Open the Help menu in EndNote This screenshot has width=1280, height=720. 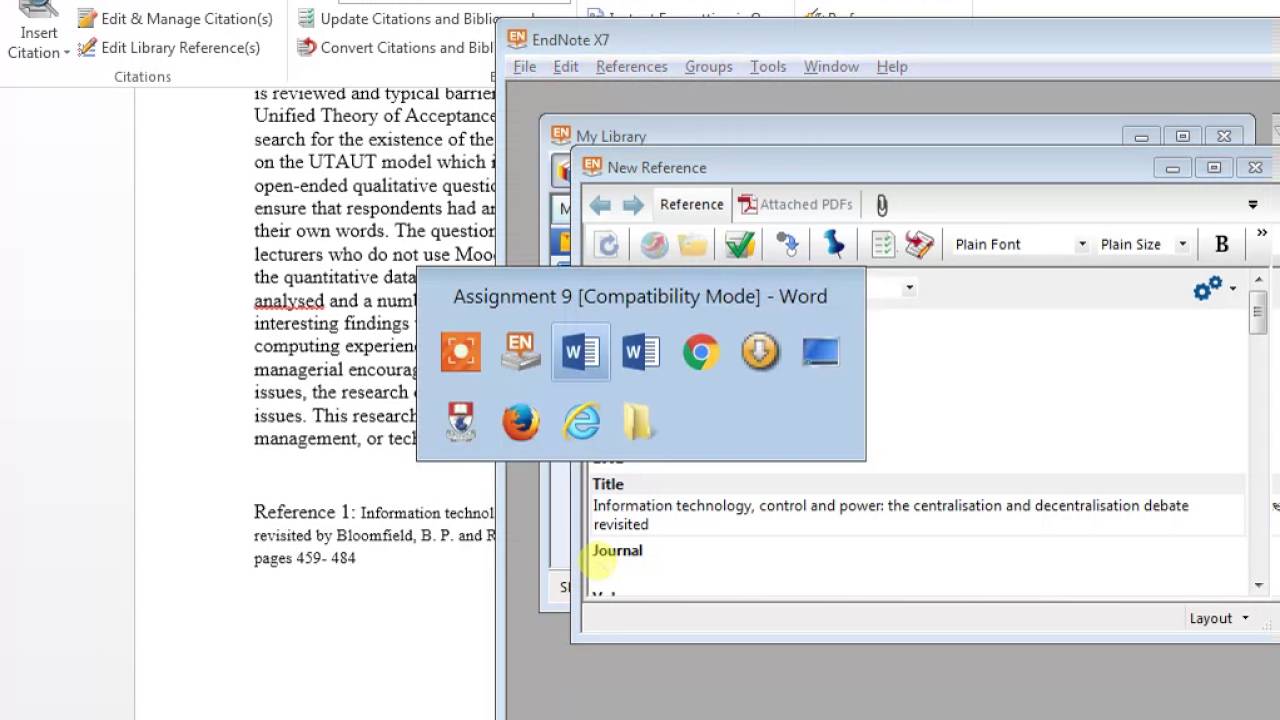pyautogui.click(x=891, y=66)
